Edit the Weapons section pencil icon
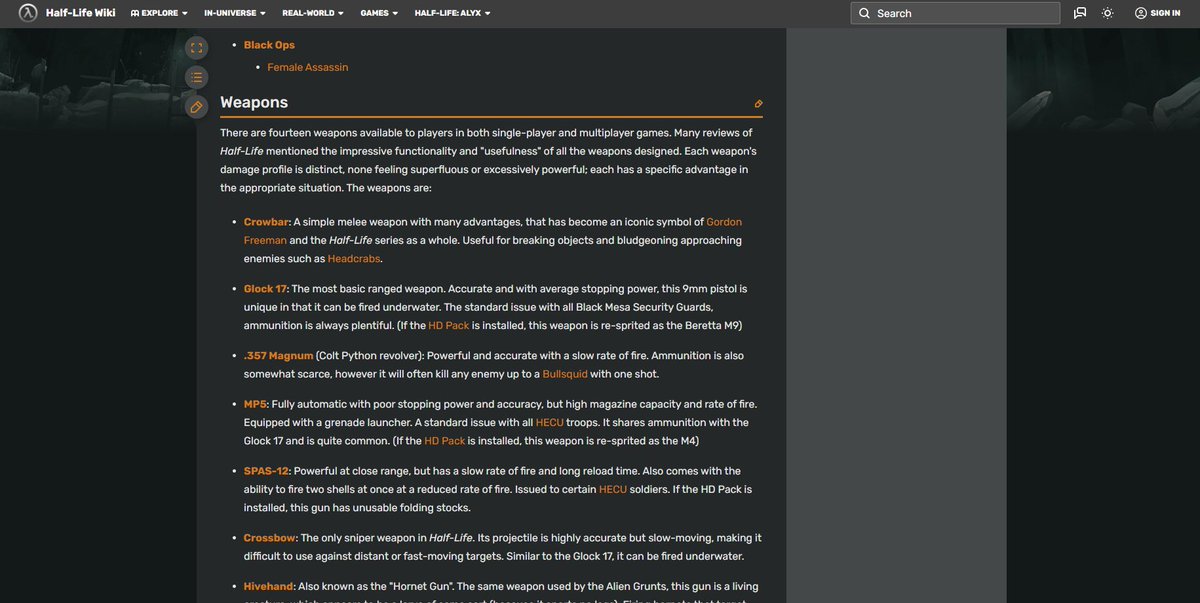This screenshot has height=603, width=1200. point(758,104)
